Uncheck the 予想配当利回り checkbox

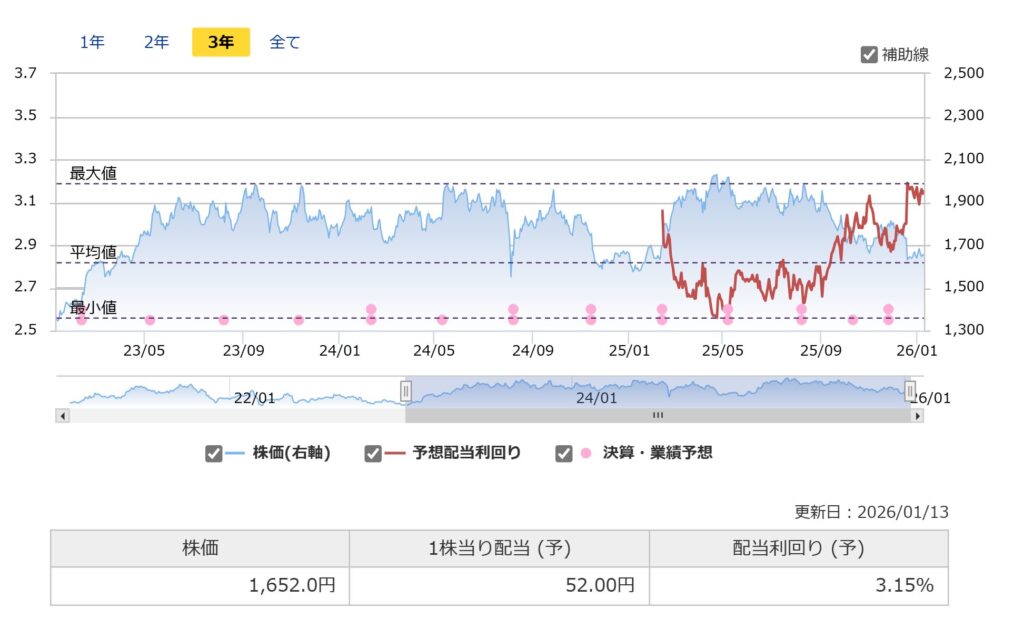(x=372, y=452)
